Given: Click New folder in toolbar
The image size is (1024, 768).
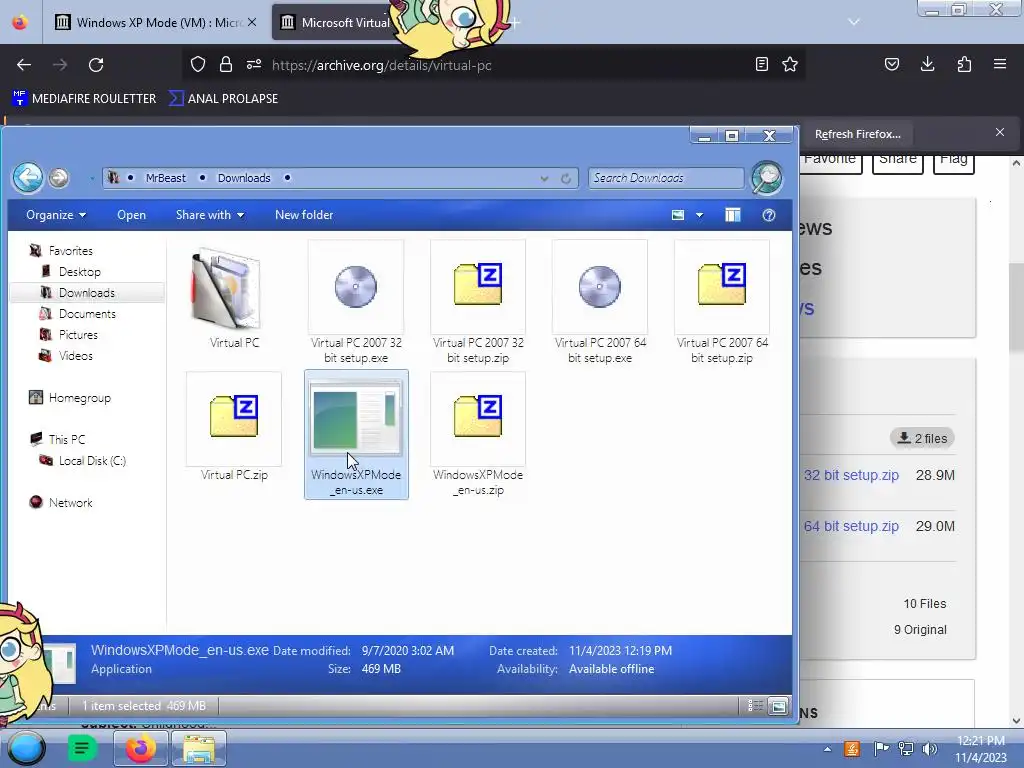Looking at the screenshot, I should (x=304, y=215).
